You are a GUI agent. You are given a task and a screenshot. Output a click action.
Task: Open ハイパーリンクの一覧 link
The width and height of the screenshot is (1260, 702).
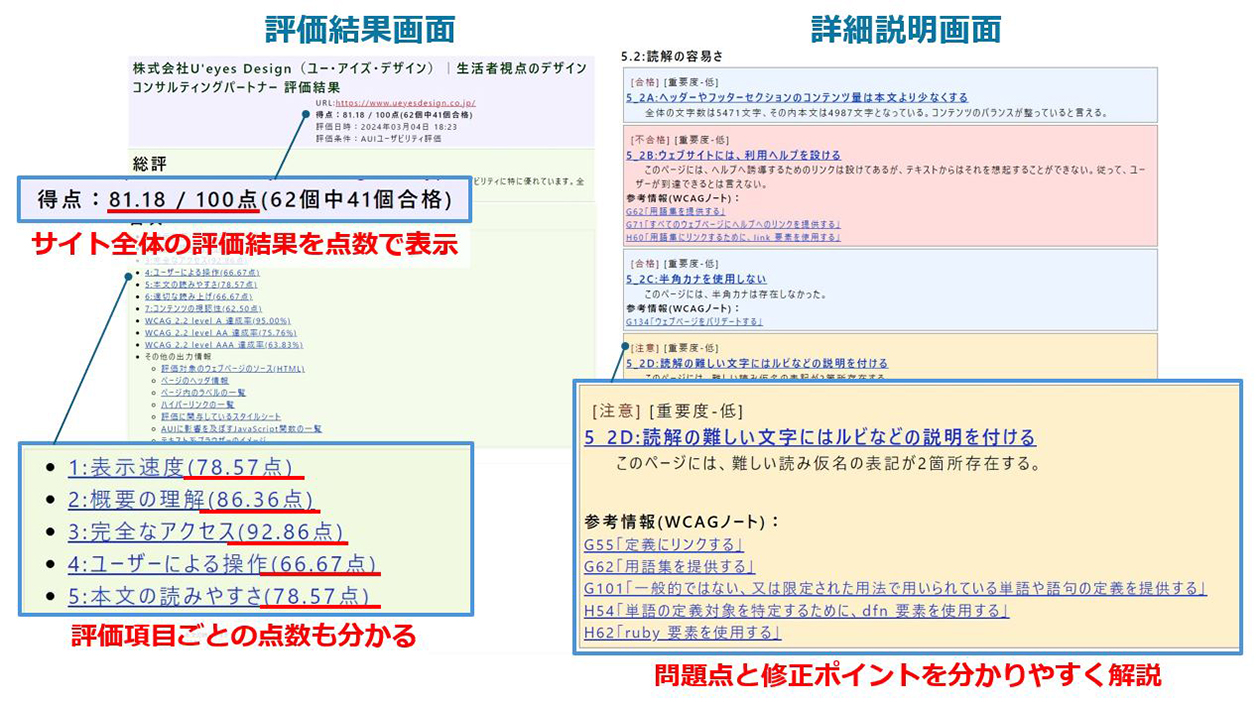click(197, 405)
